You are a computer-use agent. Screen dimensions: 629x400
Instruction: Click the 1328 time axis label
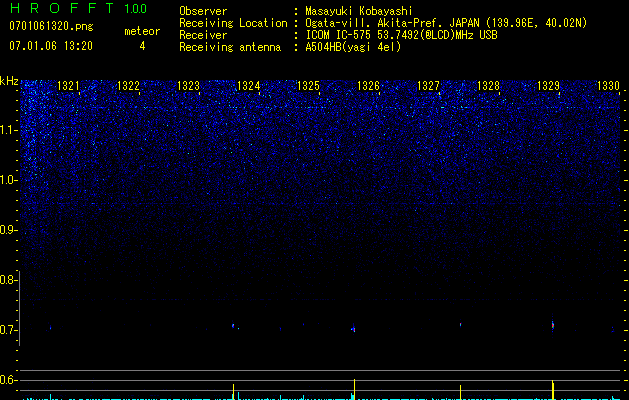[489, 86]
